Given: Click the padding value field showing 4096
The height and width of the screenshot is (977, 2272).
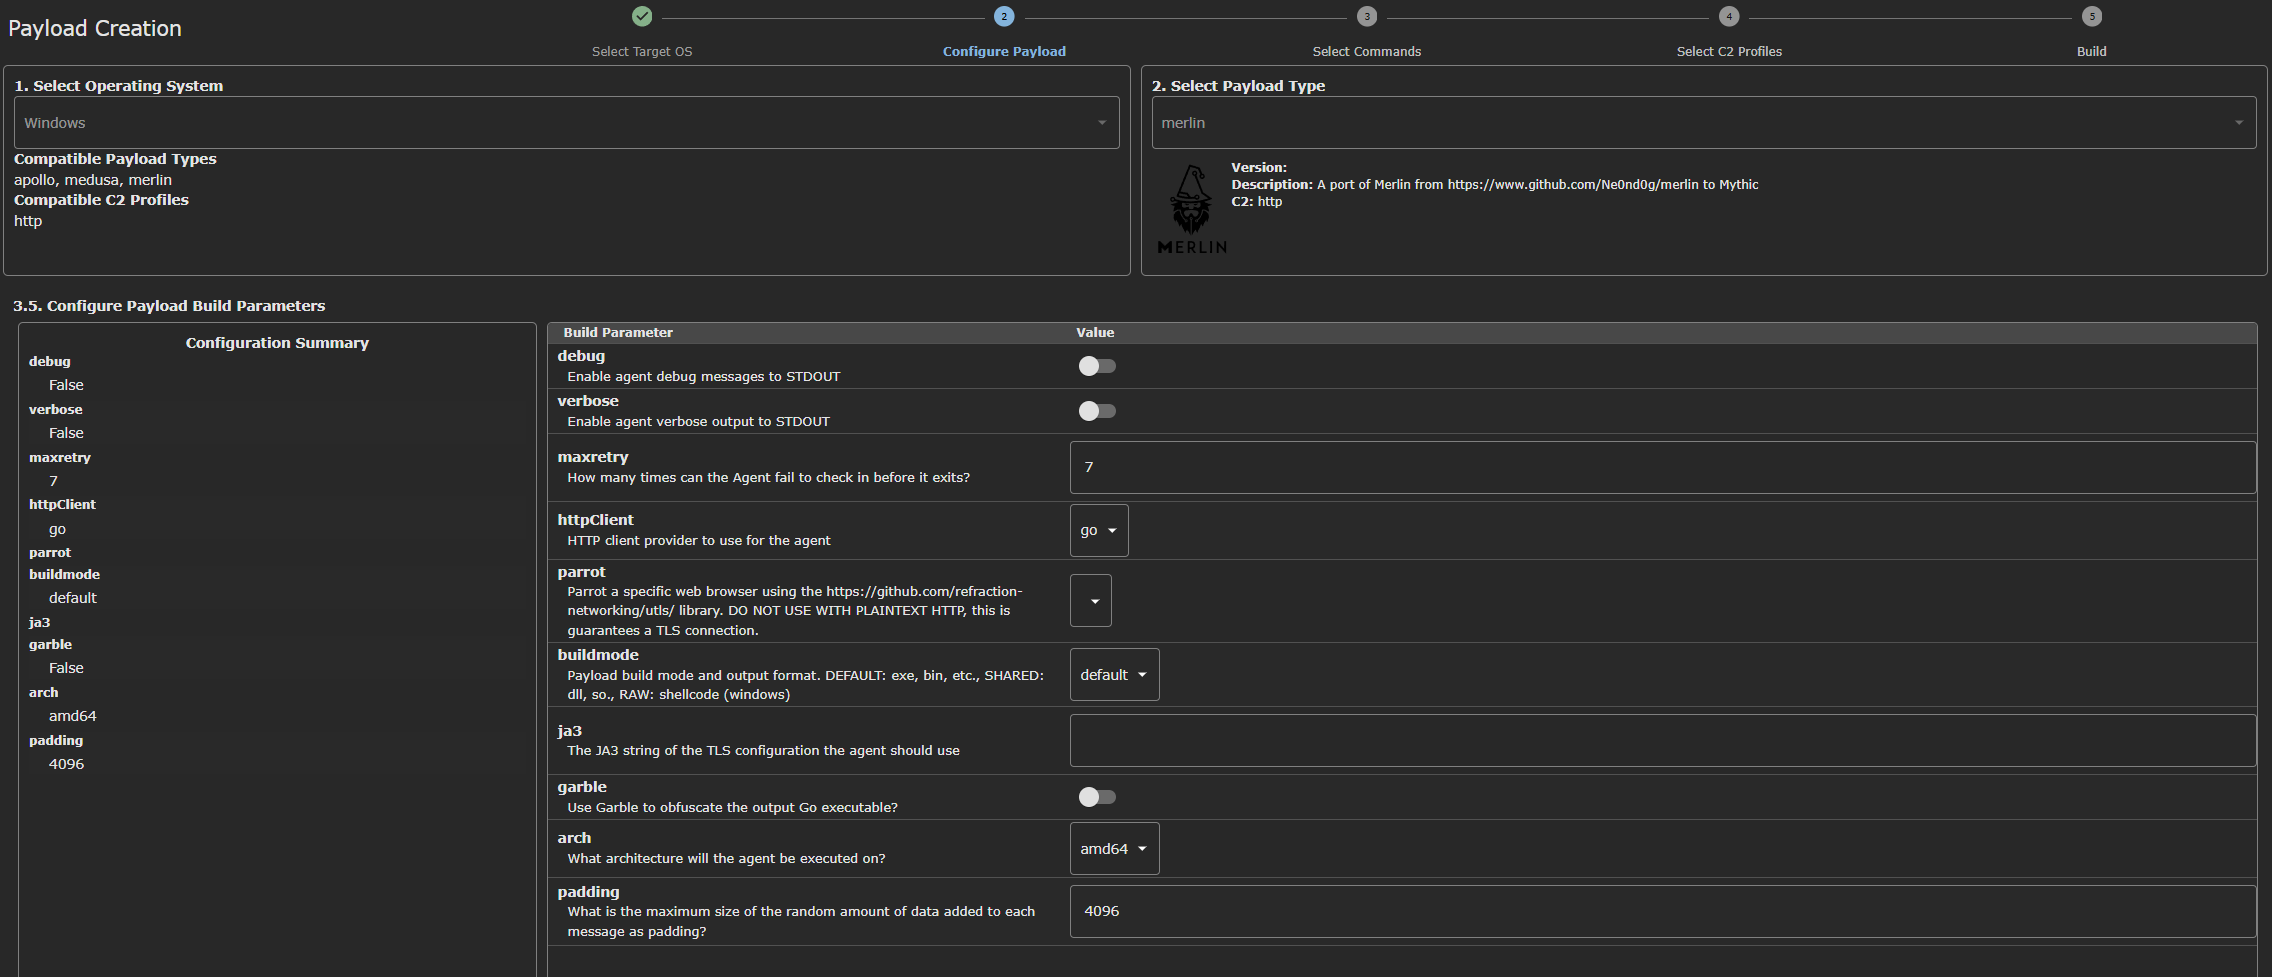Looking at the screenshot, I should point(1661,912).
